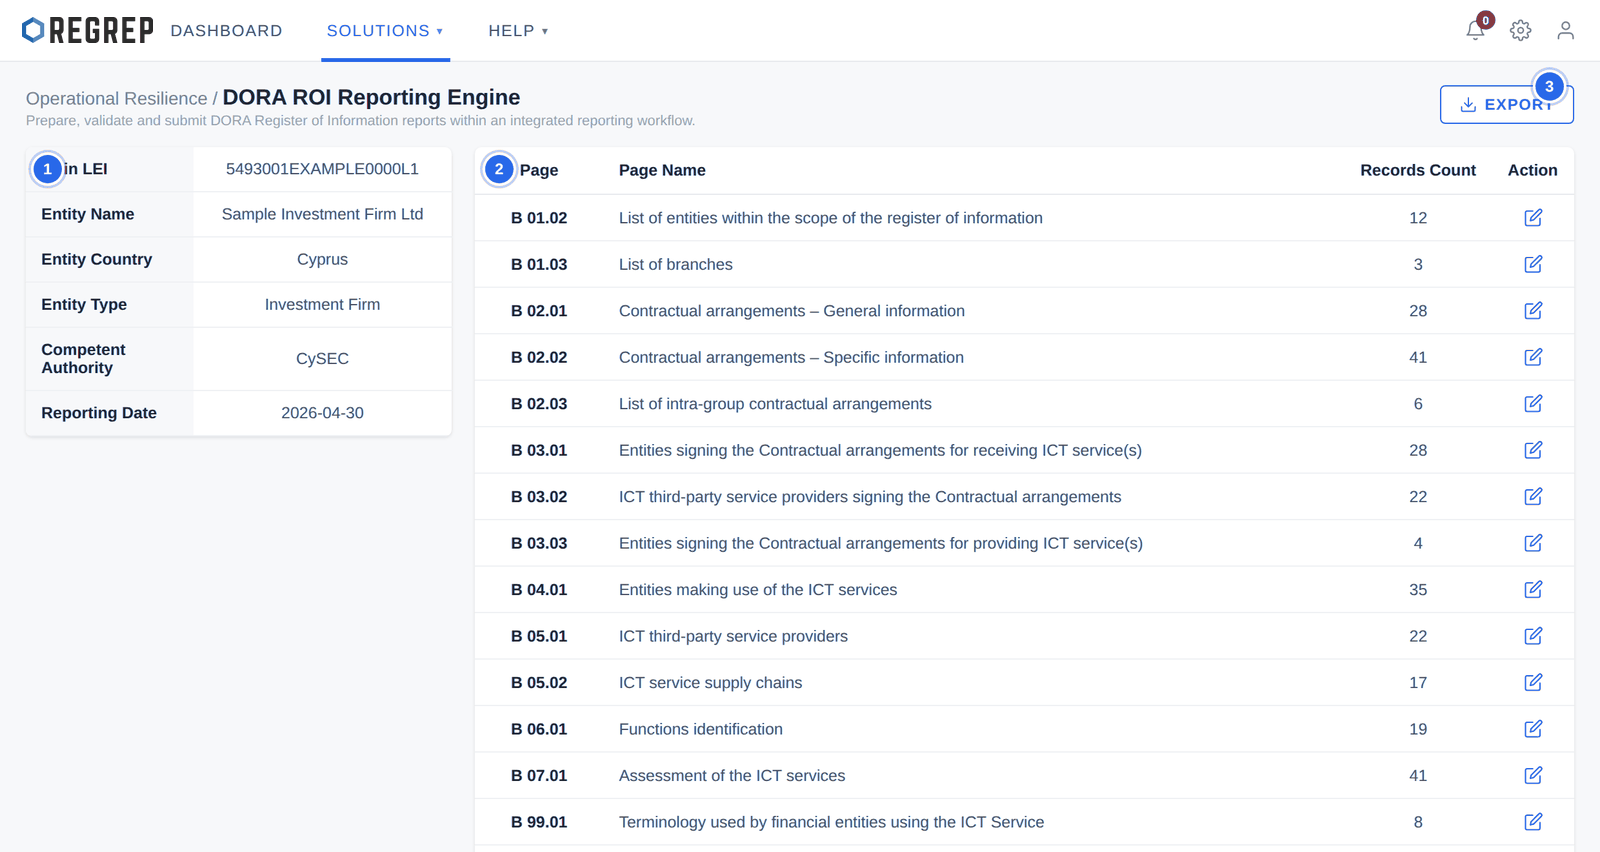
Task: Edit the B 02.01 General information row
Action: pos(1533,311)
